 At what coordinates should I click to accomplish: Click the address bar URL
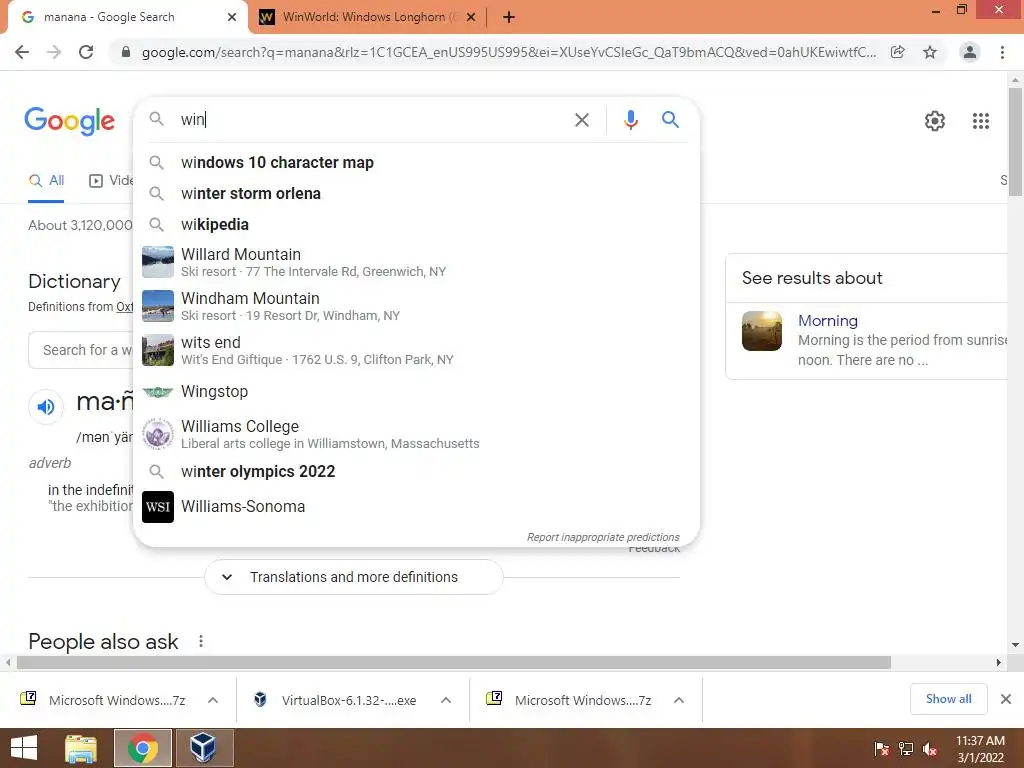click(x=509, y=52)
